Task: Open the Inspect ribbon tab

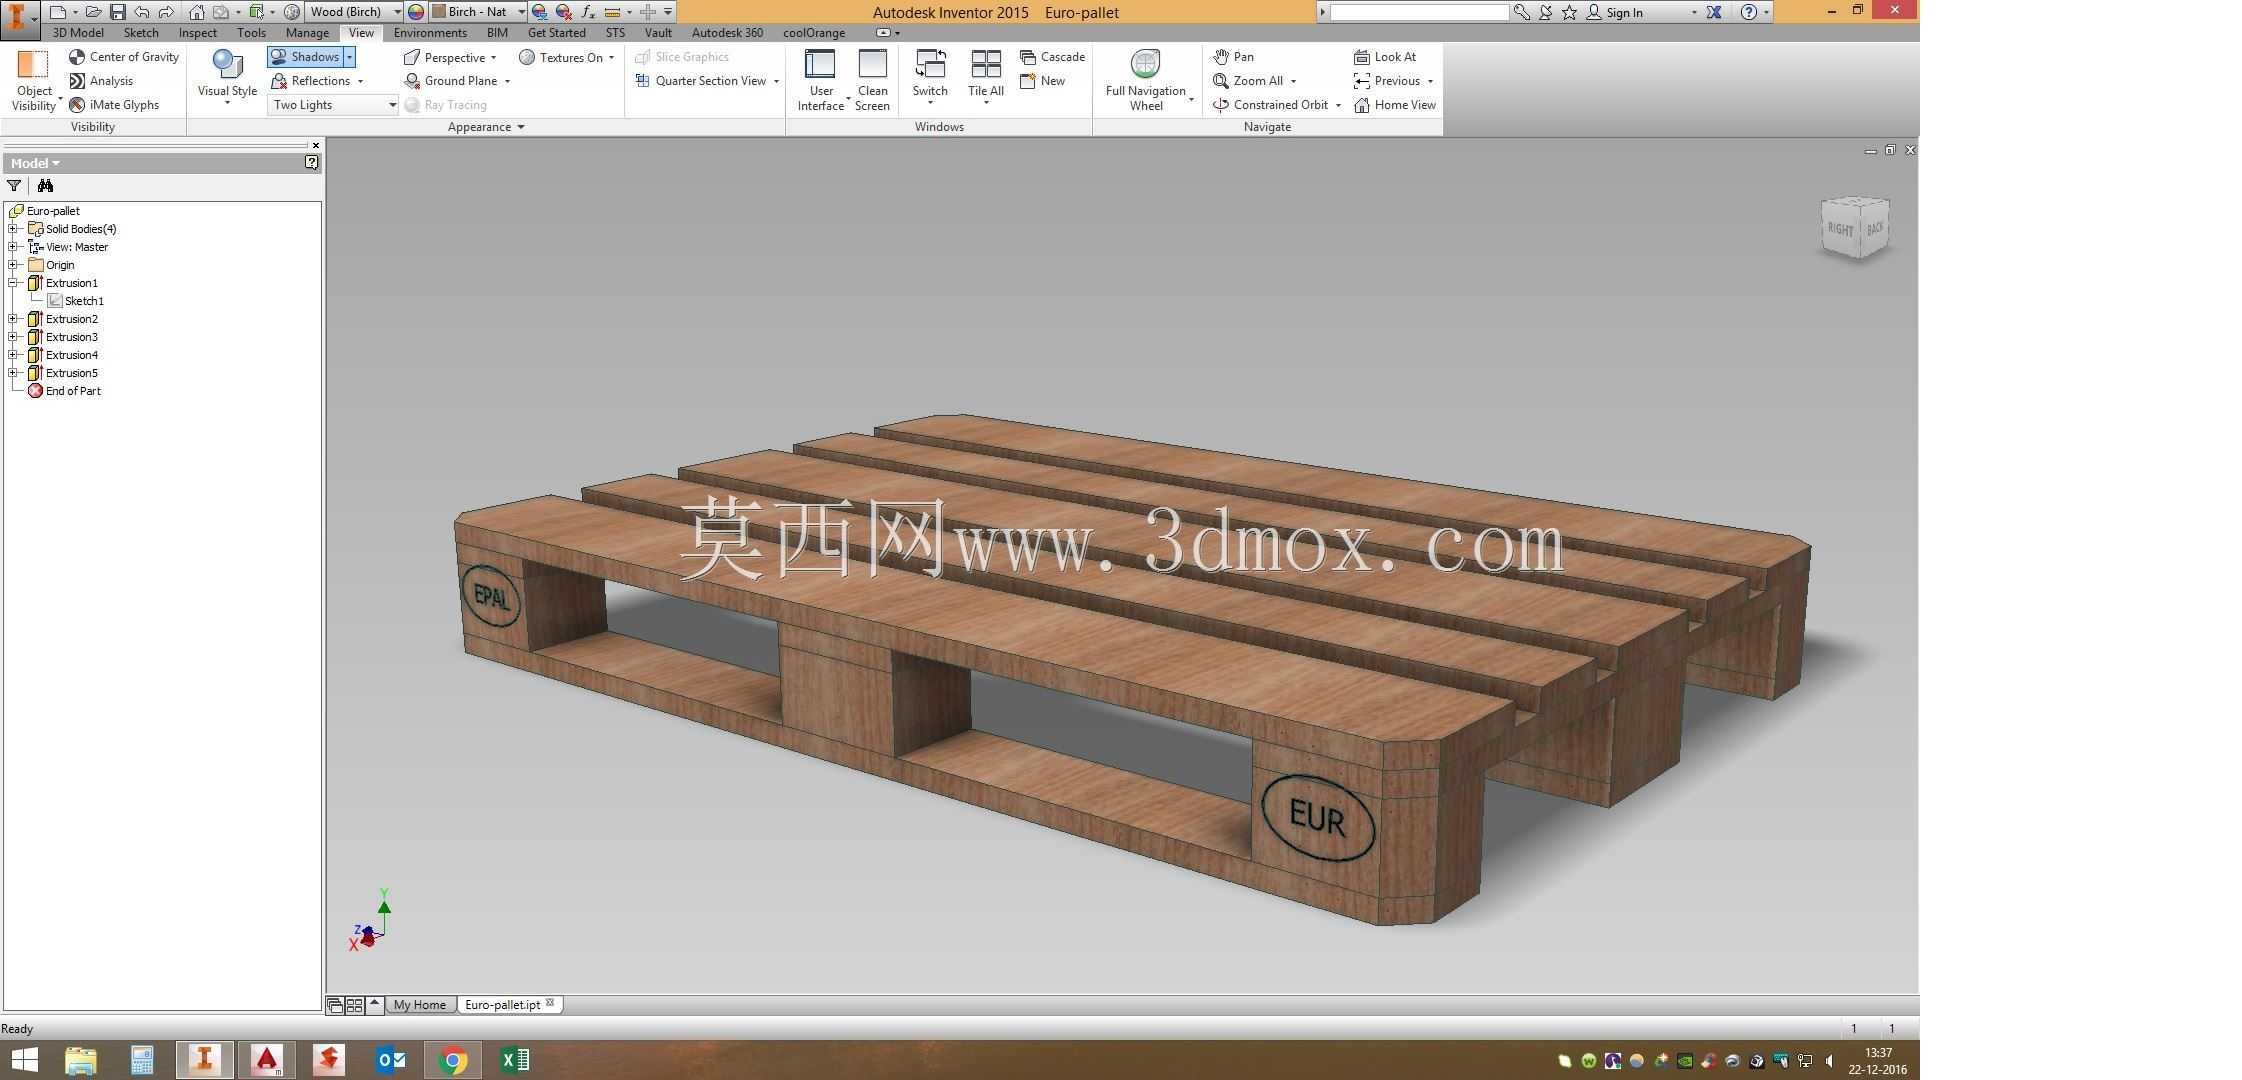Action: click(x=198, y=33)
